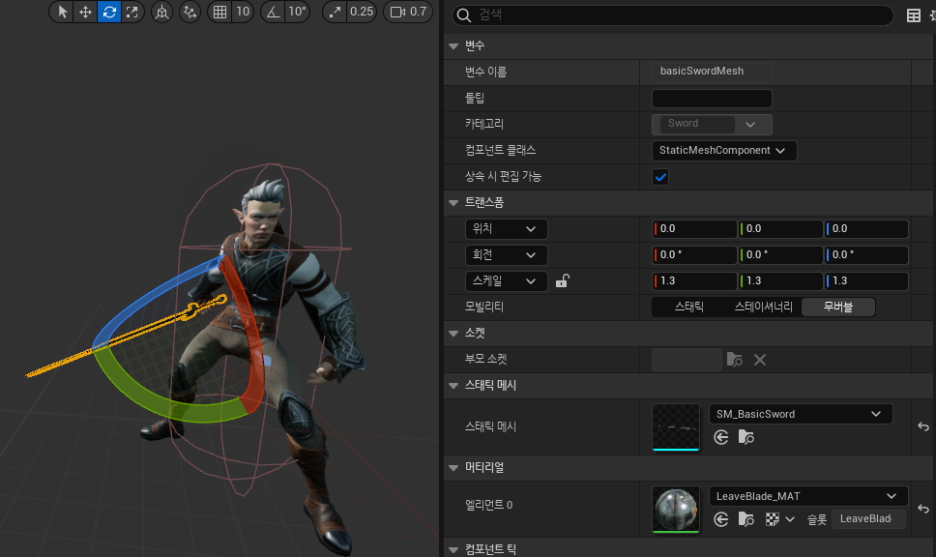This screenshot has height=557, width=936.
Task: Open the 위치 location type dropdown
Action: 506,229
